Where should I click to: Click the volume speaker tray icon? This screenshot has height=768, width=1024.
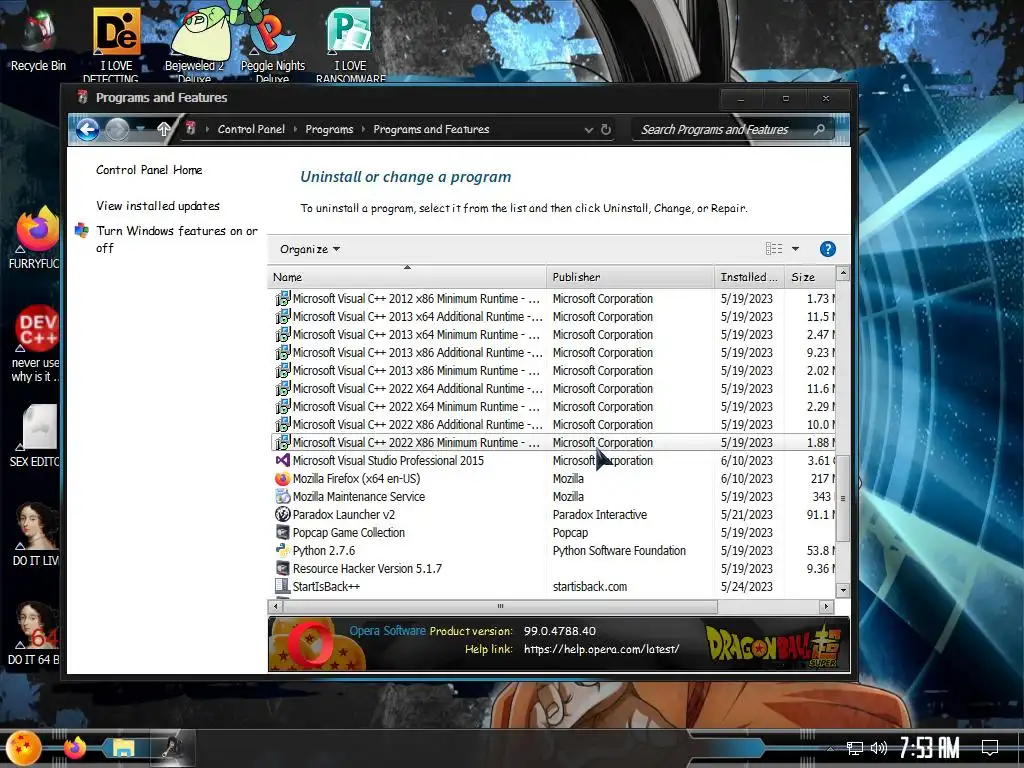878,748
